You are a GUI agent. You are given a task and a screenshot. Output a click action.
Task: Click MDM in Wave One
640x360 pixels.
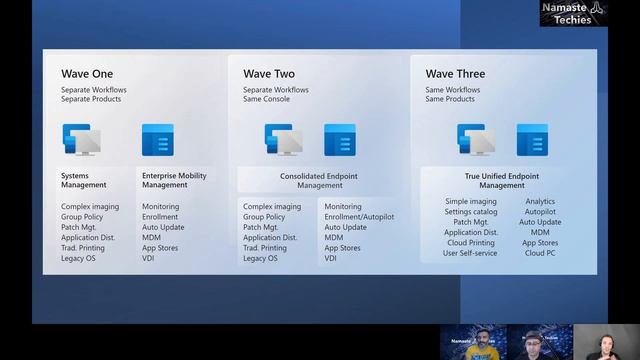(151, 238)
